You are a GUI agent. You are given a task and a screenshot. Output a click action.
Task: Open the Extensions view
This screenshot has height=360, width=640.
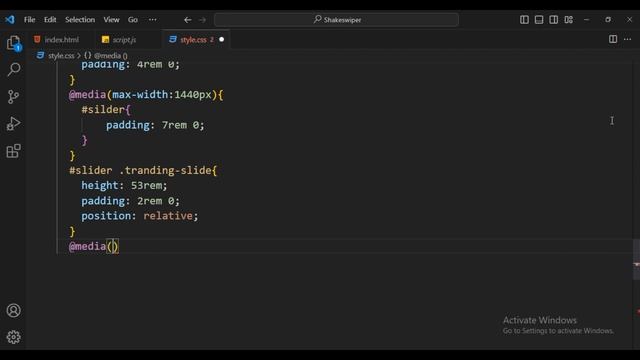pos(13,151)
